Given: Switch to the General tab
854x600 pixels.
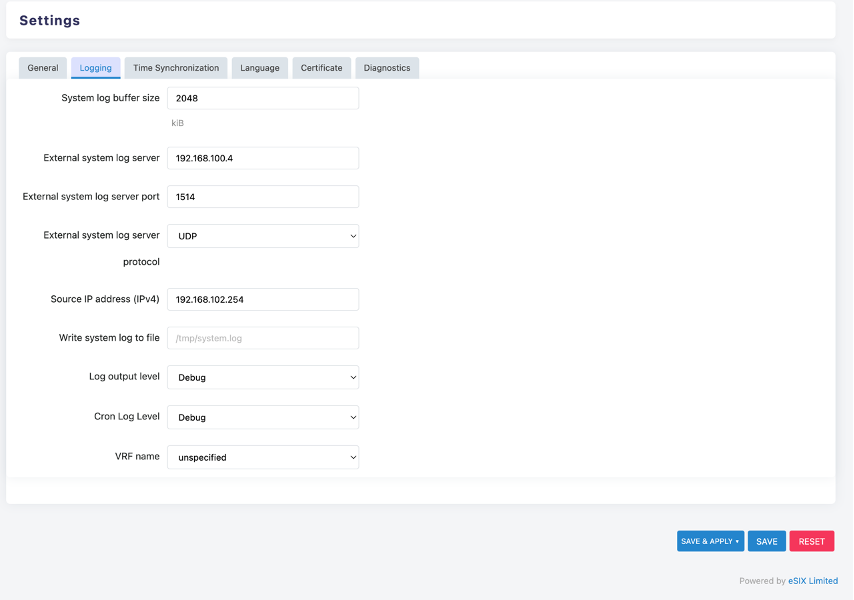Looking at the screenshot, I should [x=42, y=67].
